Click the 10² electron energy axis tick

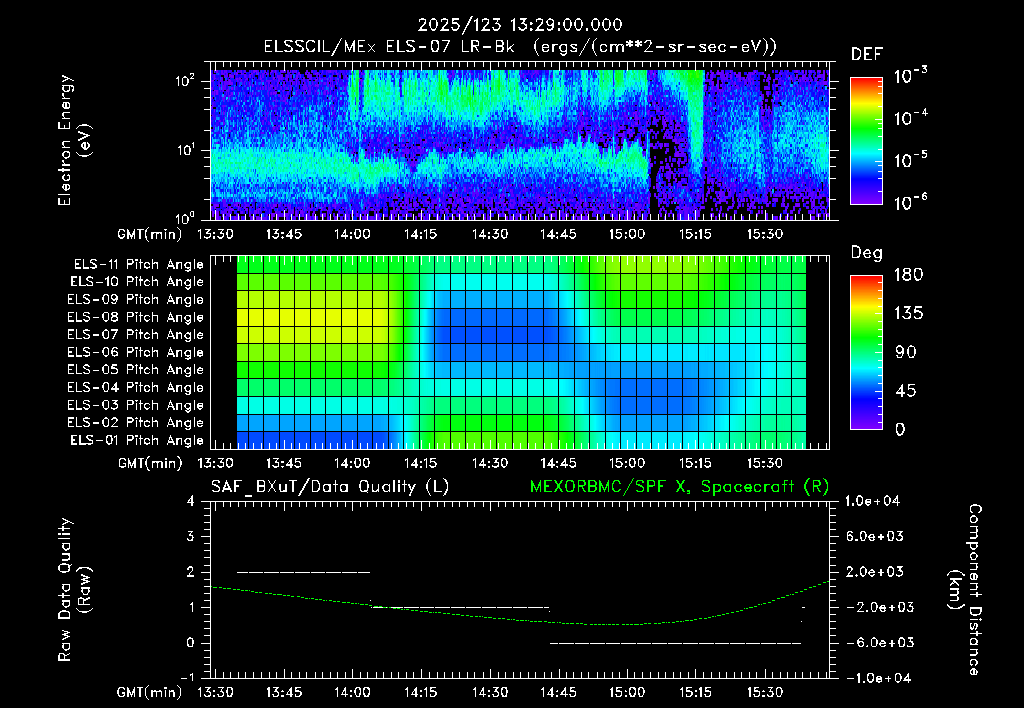click(187, 82)
